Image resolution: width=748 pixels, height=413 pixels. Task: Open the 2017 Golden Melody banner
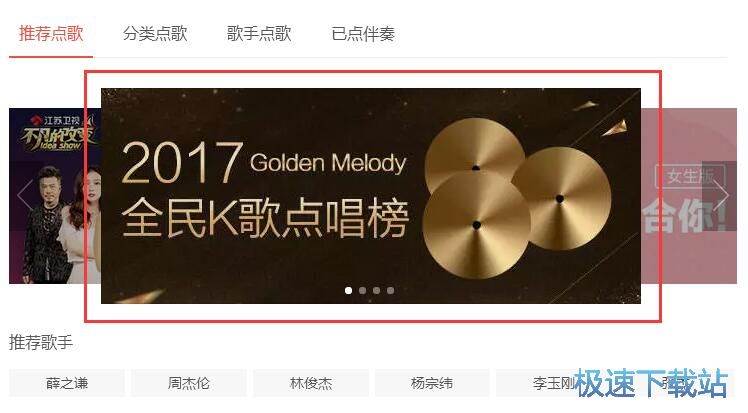pos(371,196)
